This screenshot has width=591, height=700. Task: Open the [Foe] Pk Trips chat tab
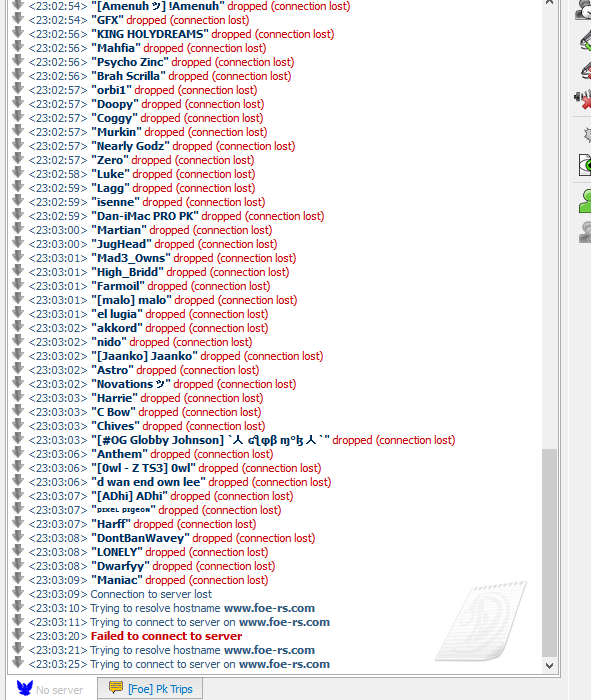click(x=150, y=689)
